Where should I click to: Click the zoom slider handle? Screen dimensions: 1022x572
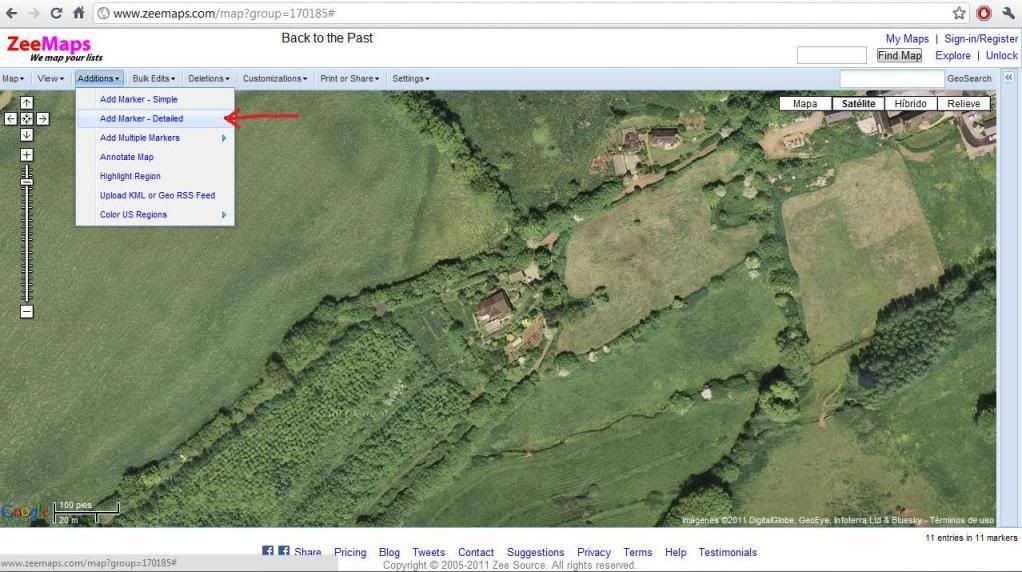tap(27, 181)
